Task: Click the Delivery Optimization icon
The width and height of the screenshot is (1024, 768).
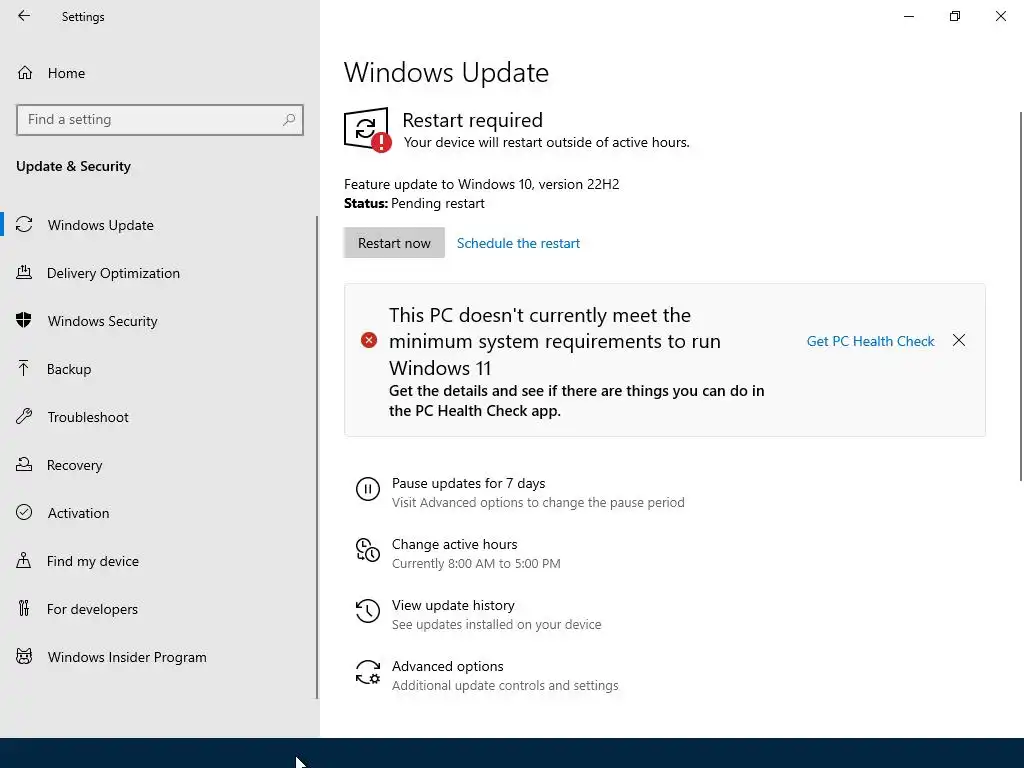Action: [24, 272]
